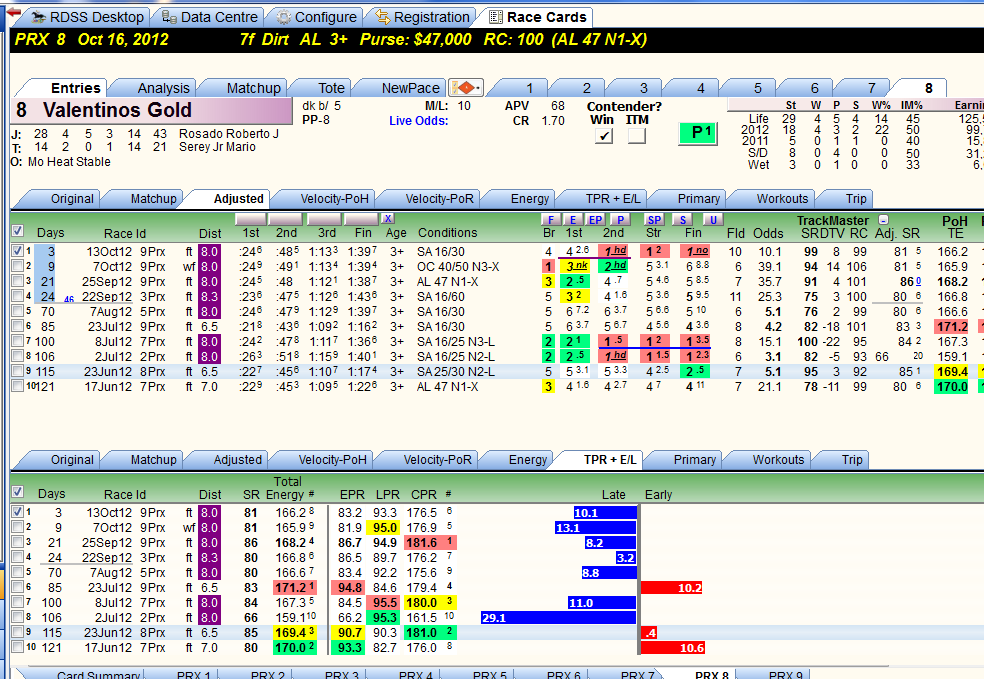This screenshot has height=679, width=984.
Task: Toggle the checkbox for the 7Oct12 row in Adjusted table
Action: [x=18, y=266]
